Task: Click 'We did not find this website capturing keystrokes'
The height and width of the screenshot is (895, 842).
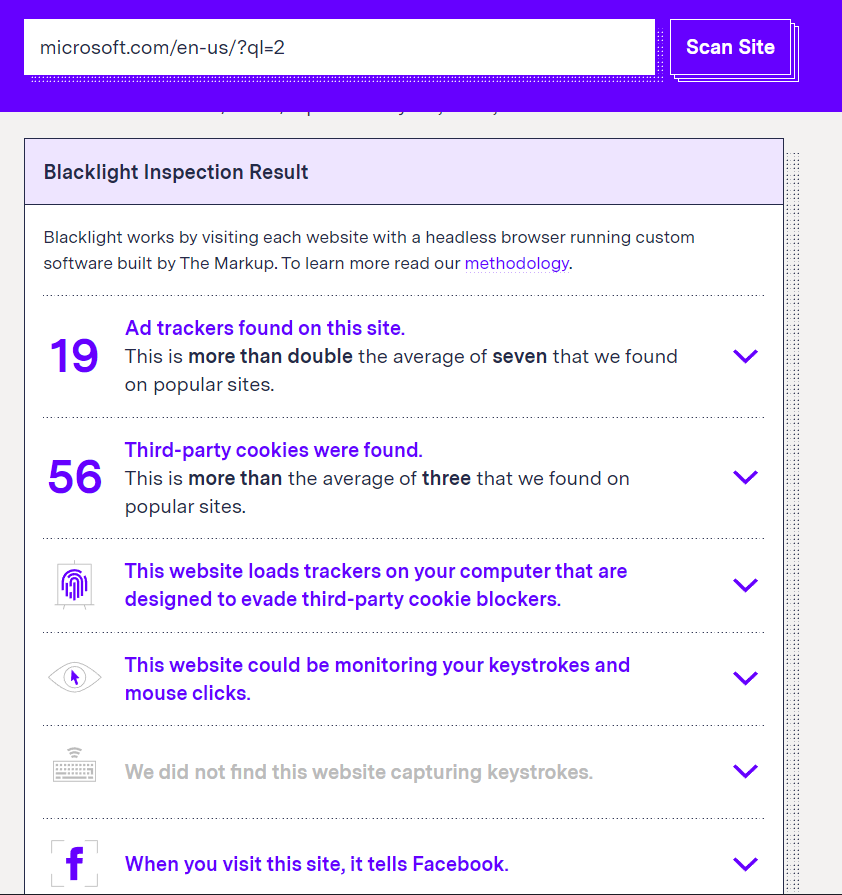Action: click(359, 772)
